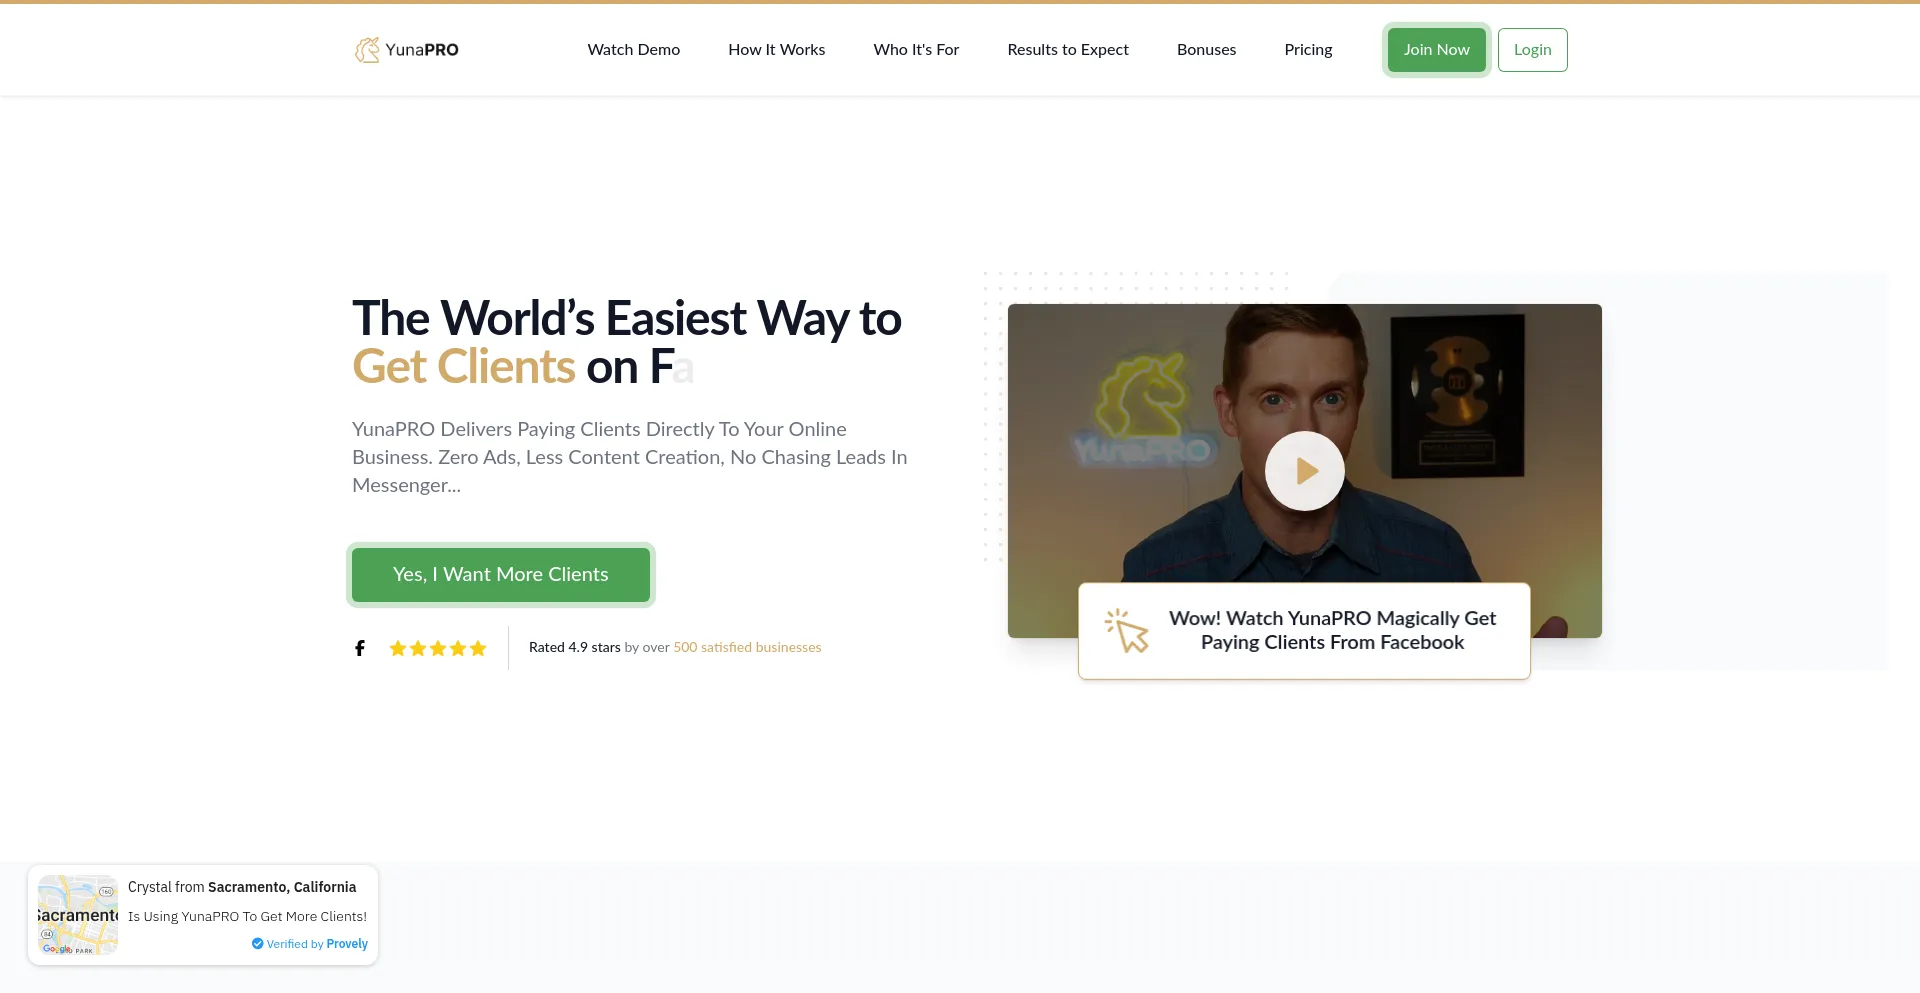The height and width of the screenshot is (993, 1920).
Task: Open the Pricing nav link
Action: tap(1308, 50)
